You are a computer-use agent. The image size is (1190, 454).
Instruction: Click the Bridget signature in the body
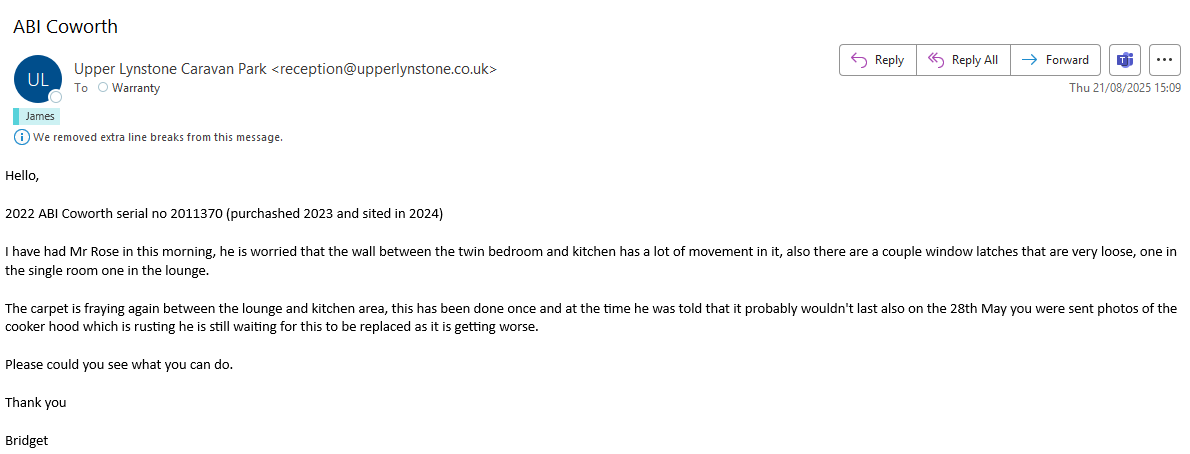tap(27, 440)
